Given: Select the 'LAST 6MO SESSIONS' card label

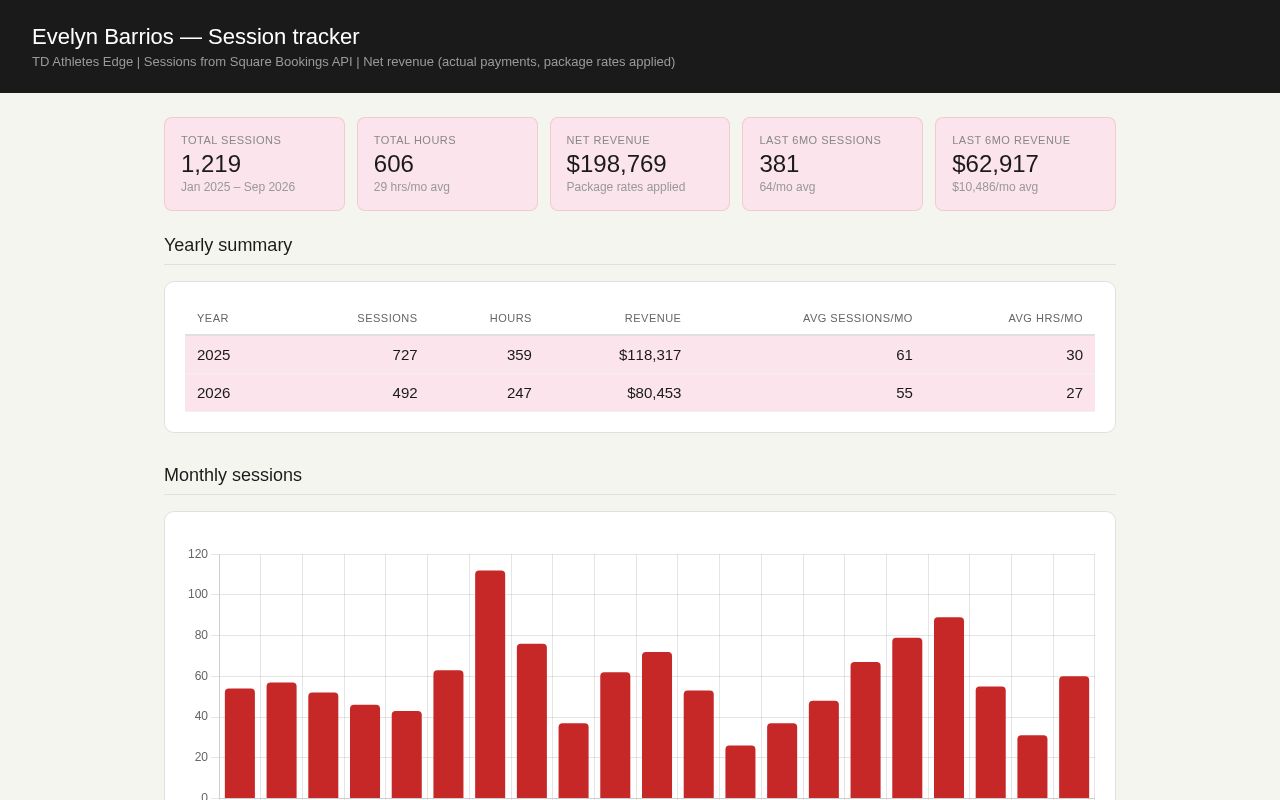Looking at the screenshot, I should point(820,140).
